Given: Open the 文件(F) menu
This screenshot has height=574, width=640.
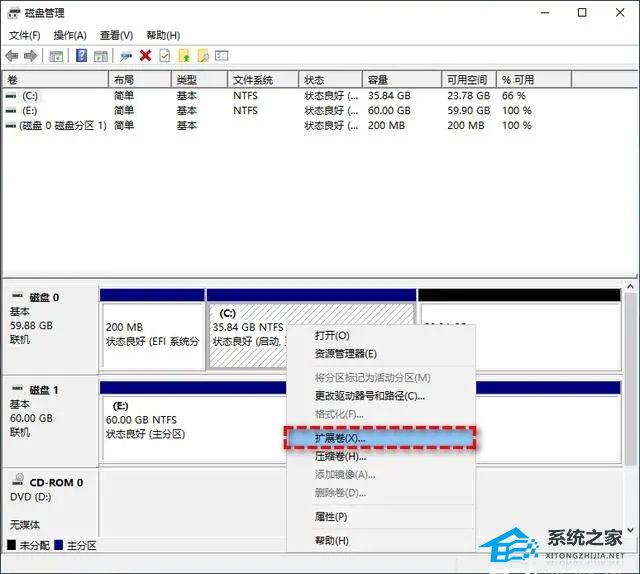Looking at the screenshot, I should pyautogui.click(x=24, y=36).
